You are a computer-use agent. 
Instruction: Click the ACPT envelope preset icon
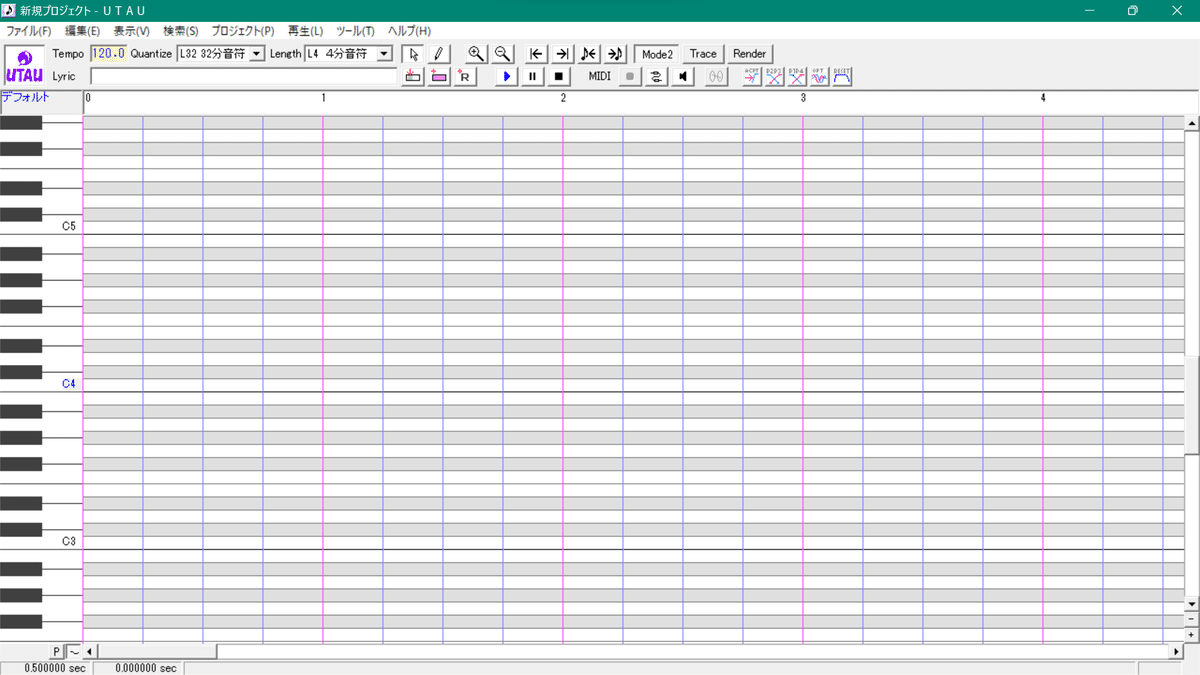(752, 76)
